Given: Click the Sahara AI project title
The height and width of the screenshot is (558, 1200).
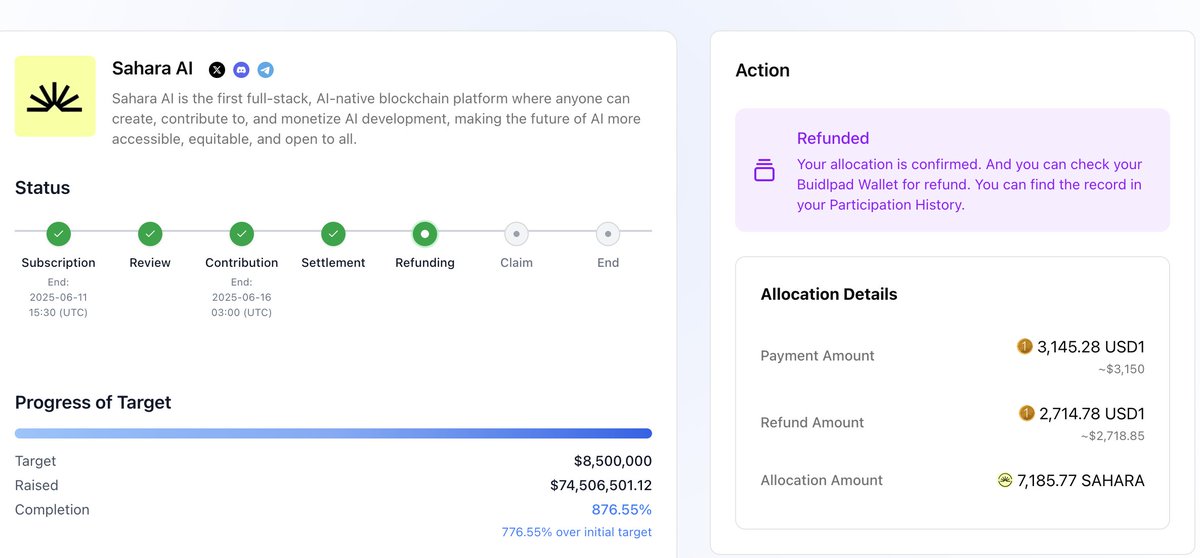Looking at the screenshot, I should pyautogui.click(x=153, y=69).
